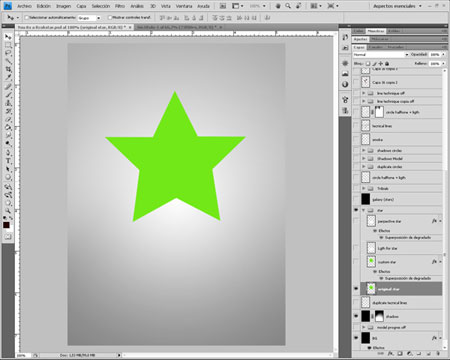This screenshot has width=450, height=360.
Task: Select the Crop tool
Action: click(8, 69)
